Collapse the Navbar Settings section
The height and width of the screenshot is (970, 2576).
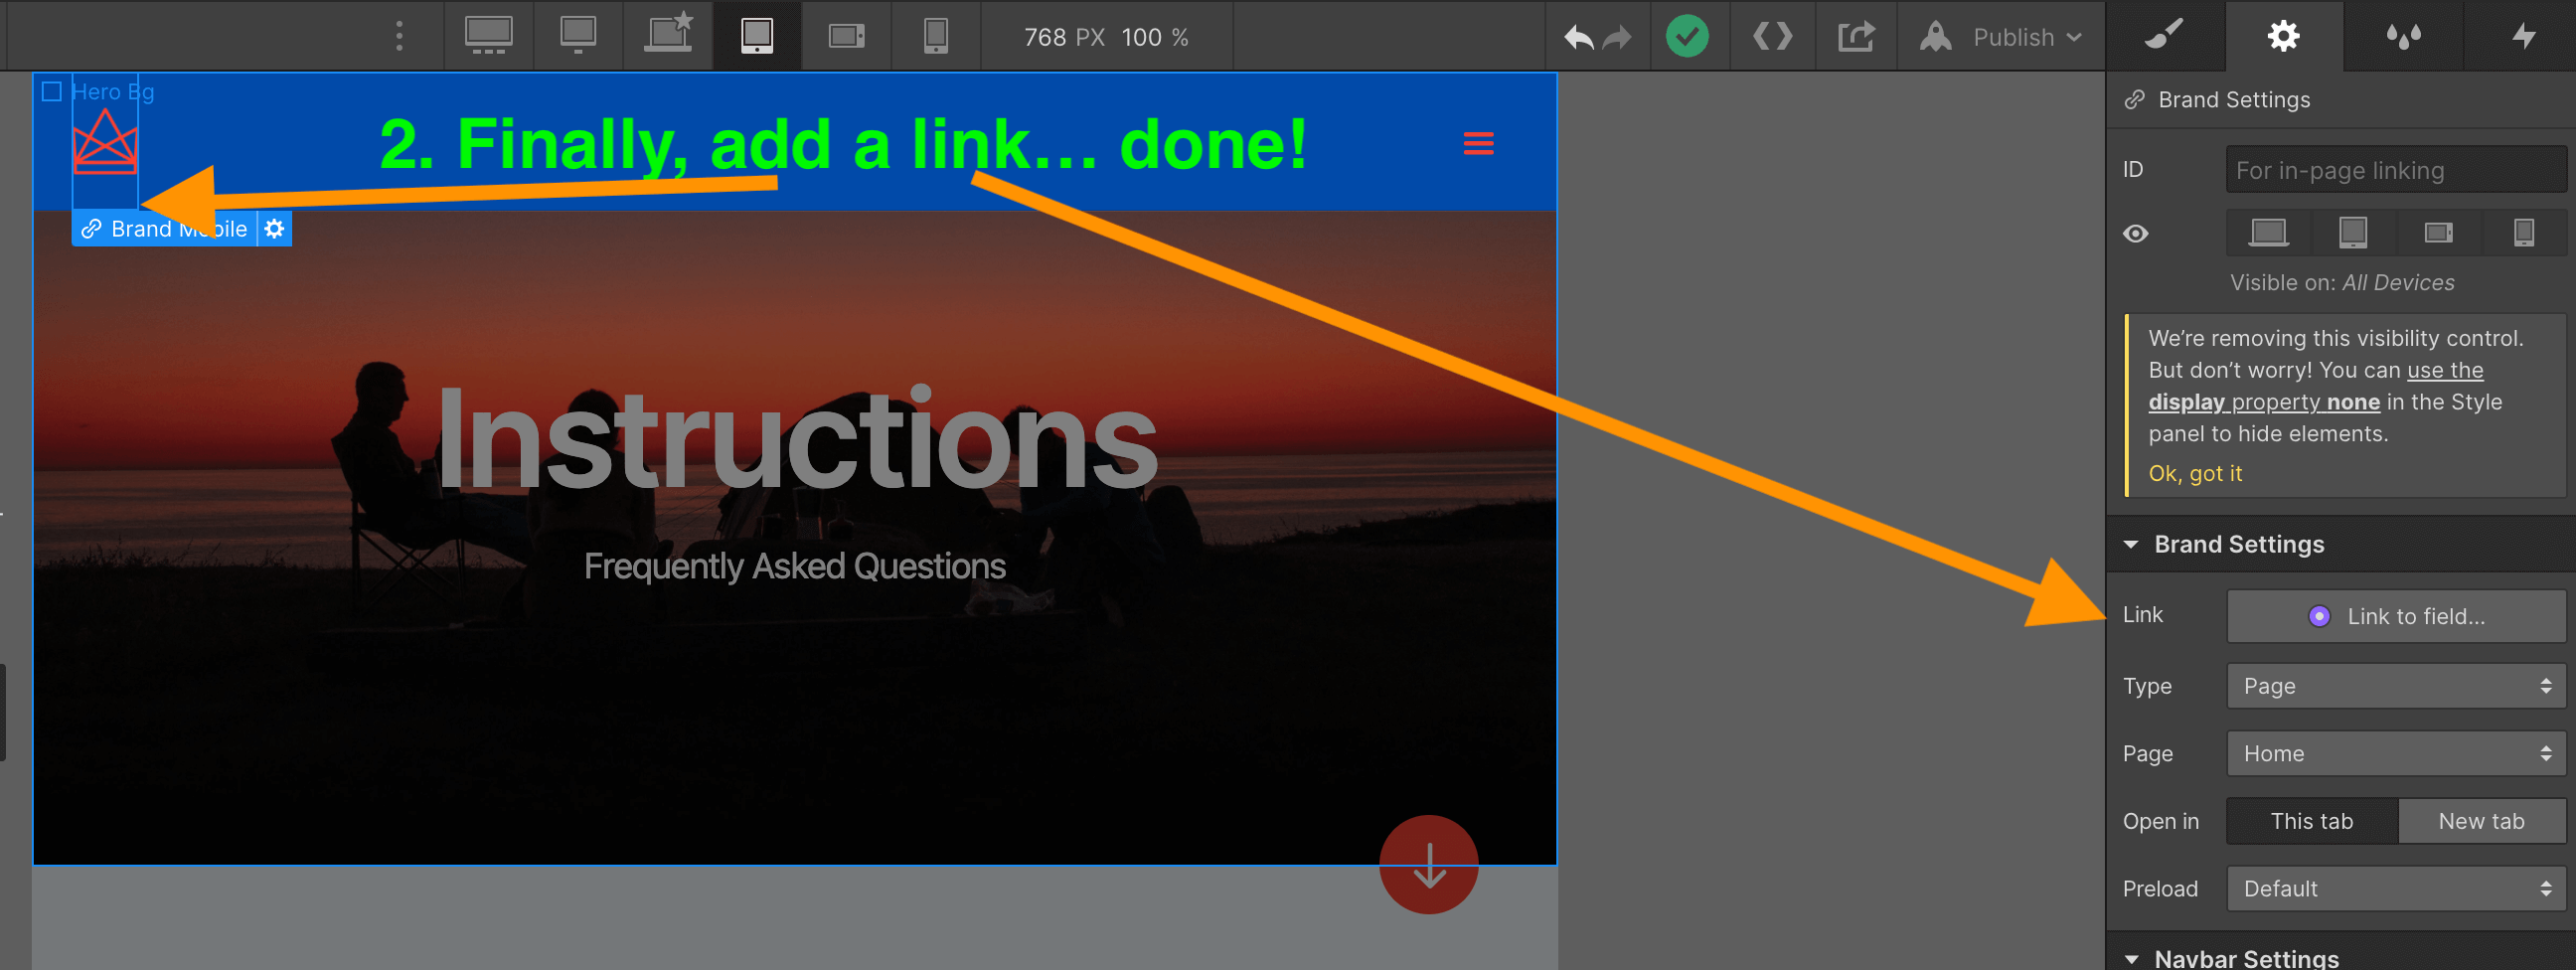click(x=2130, y=959)
